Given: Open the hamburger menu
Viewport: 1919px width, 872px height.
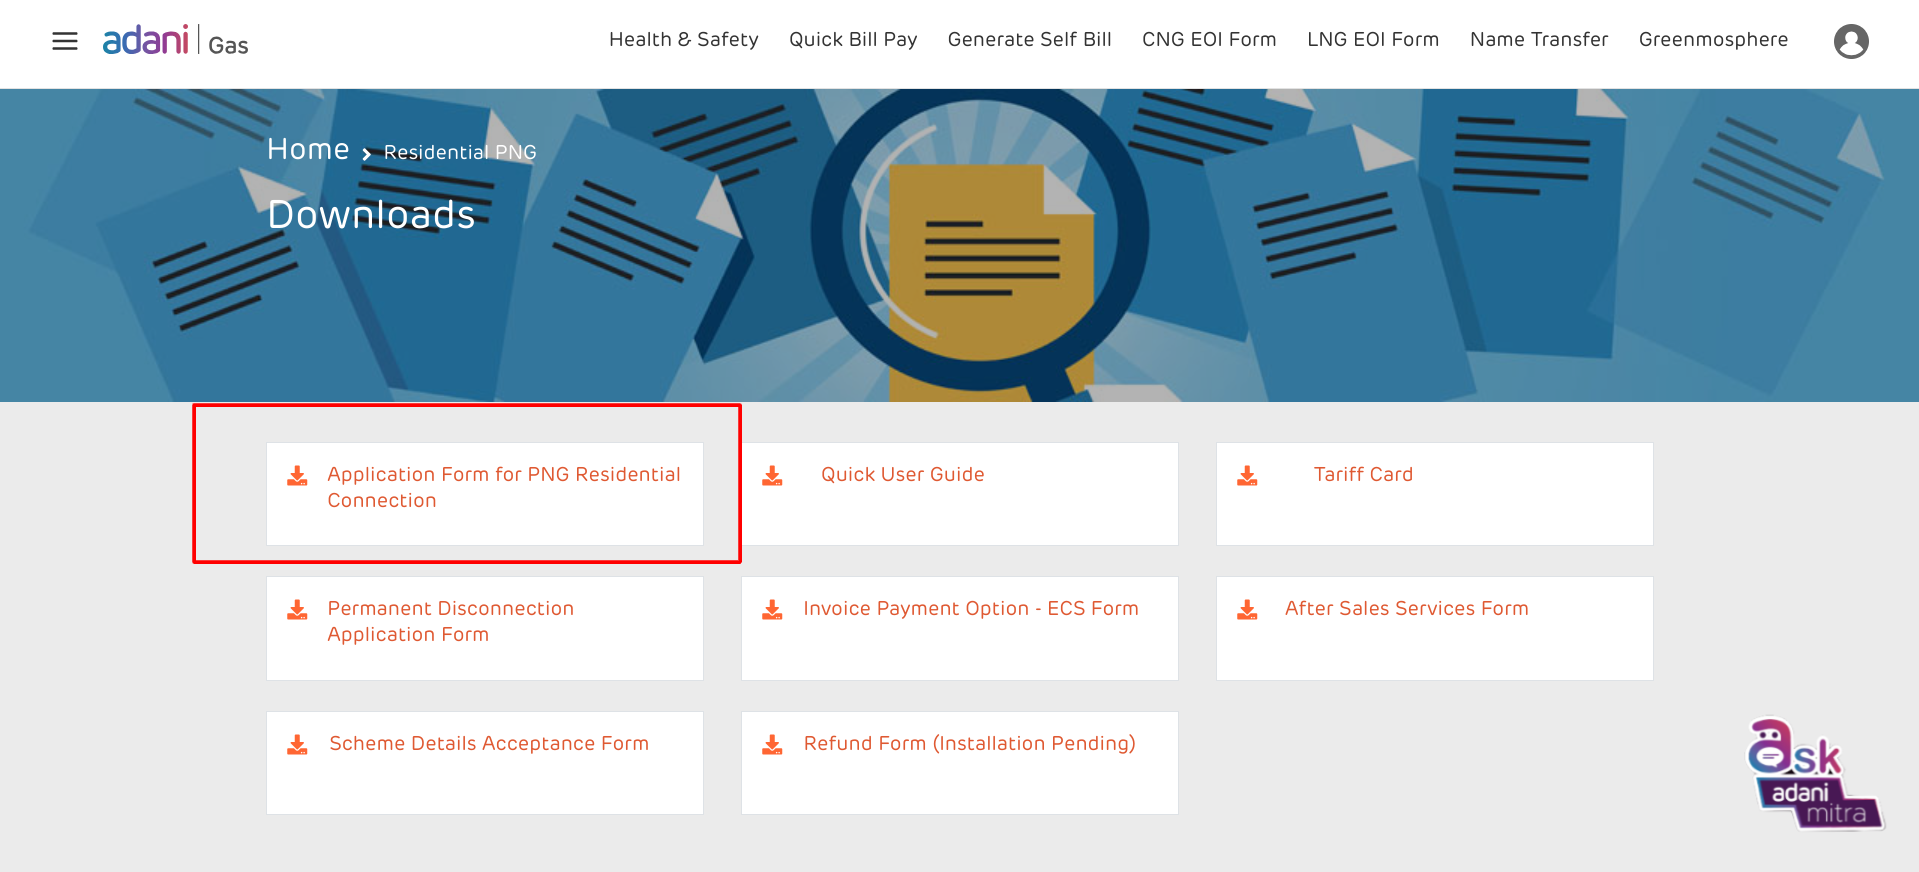Looking at the screenshot, I should pos(65,41).
